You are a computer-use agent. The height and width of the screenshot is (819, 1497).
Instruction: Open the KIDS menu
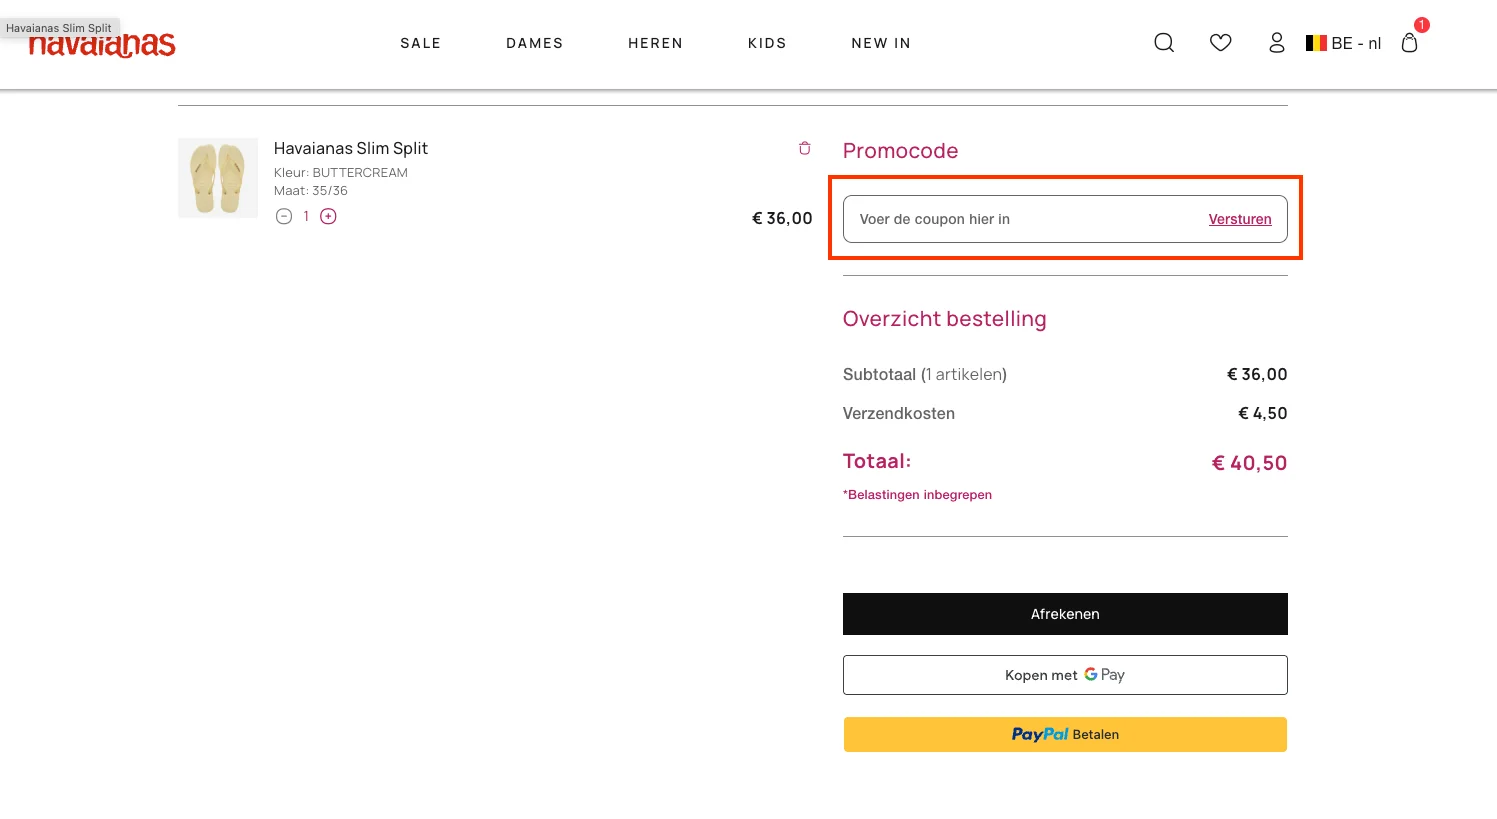pos(767,43)
